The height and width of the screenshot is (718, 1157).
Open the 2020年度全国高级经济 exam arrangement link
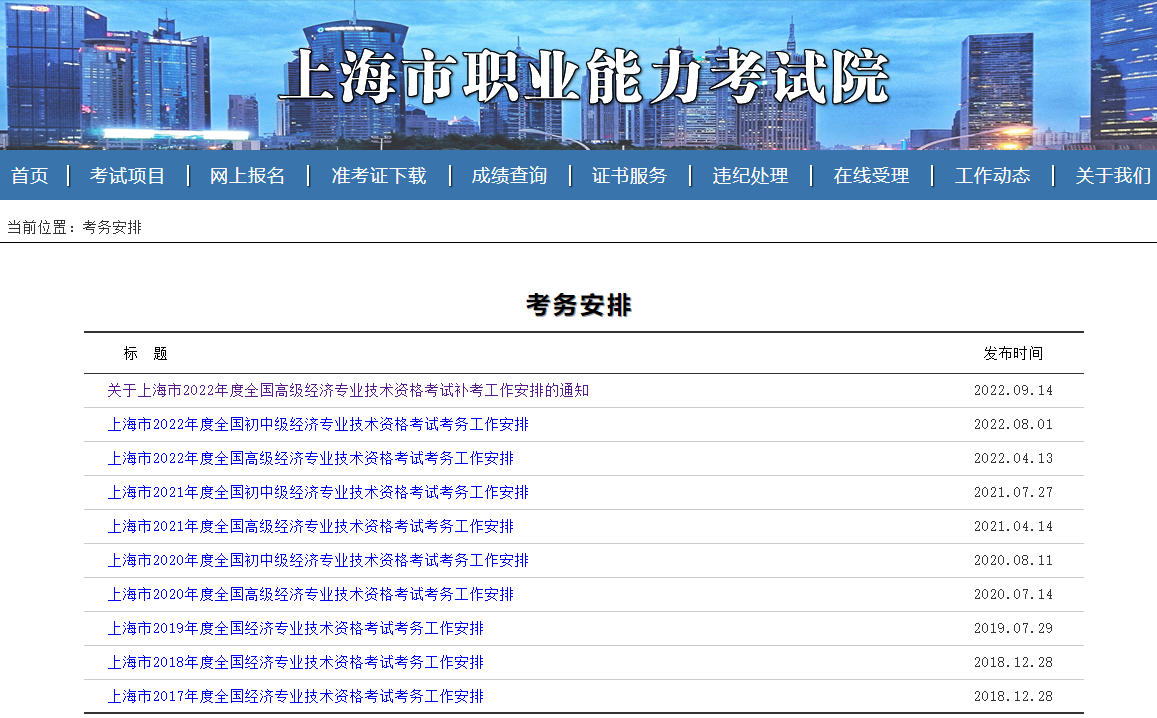coord(310,593)
